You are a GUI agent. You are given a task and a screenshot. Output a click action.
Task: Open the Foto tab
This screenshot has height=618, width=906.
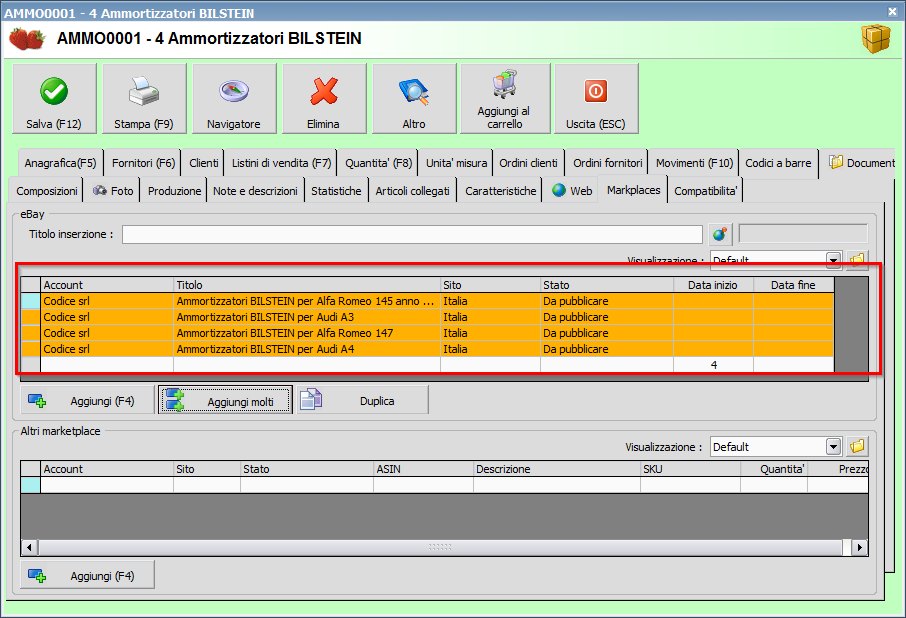[x=113, y=191]
